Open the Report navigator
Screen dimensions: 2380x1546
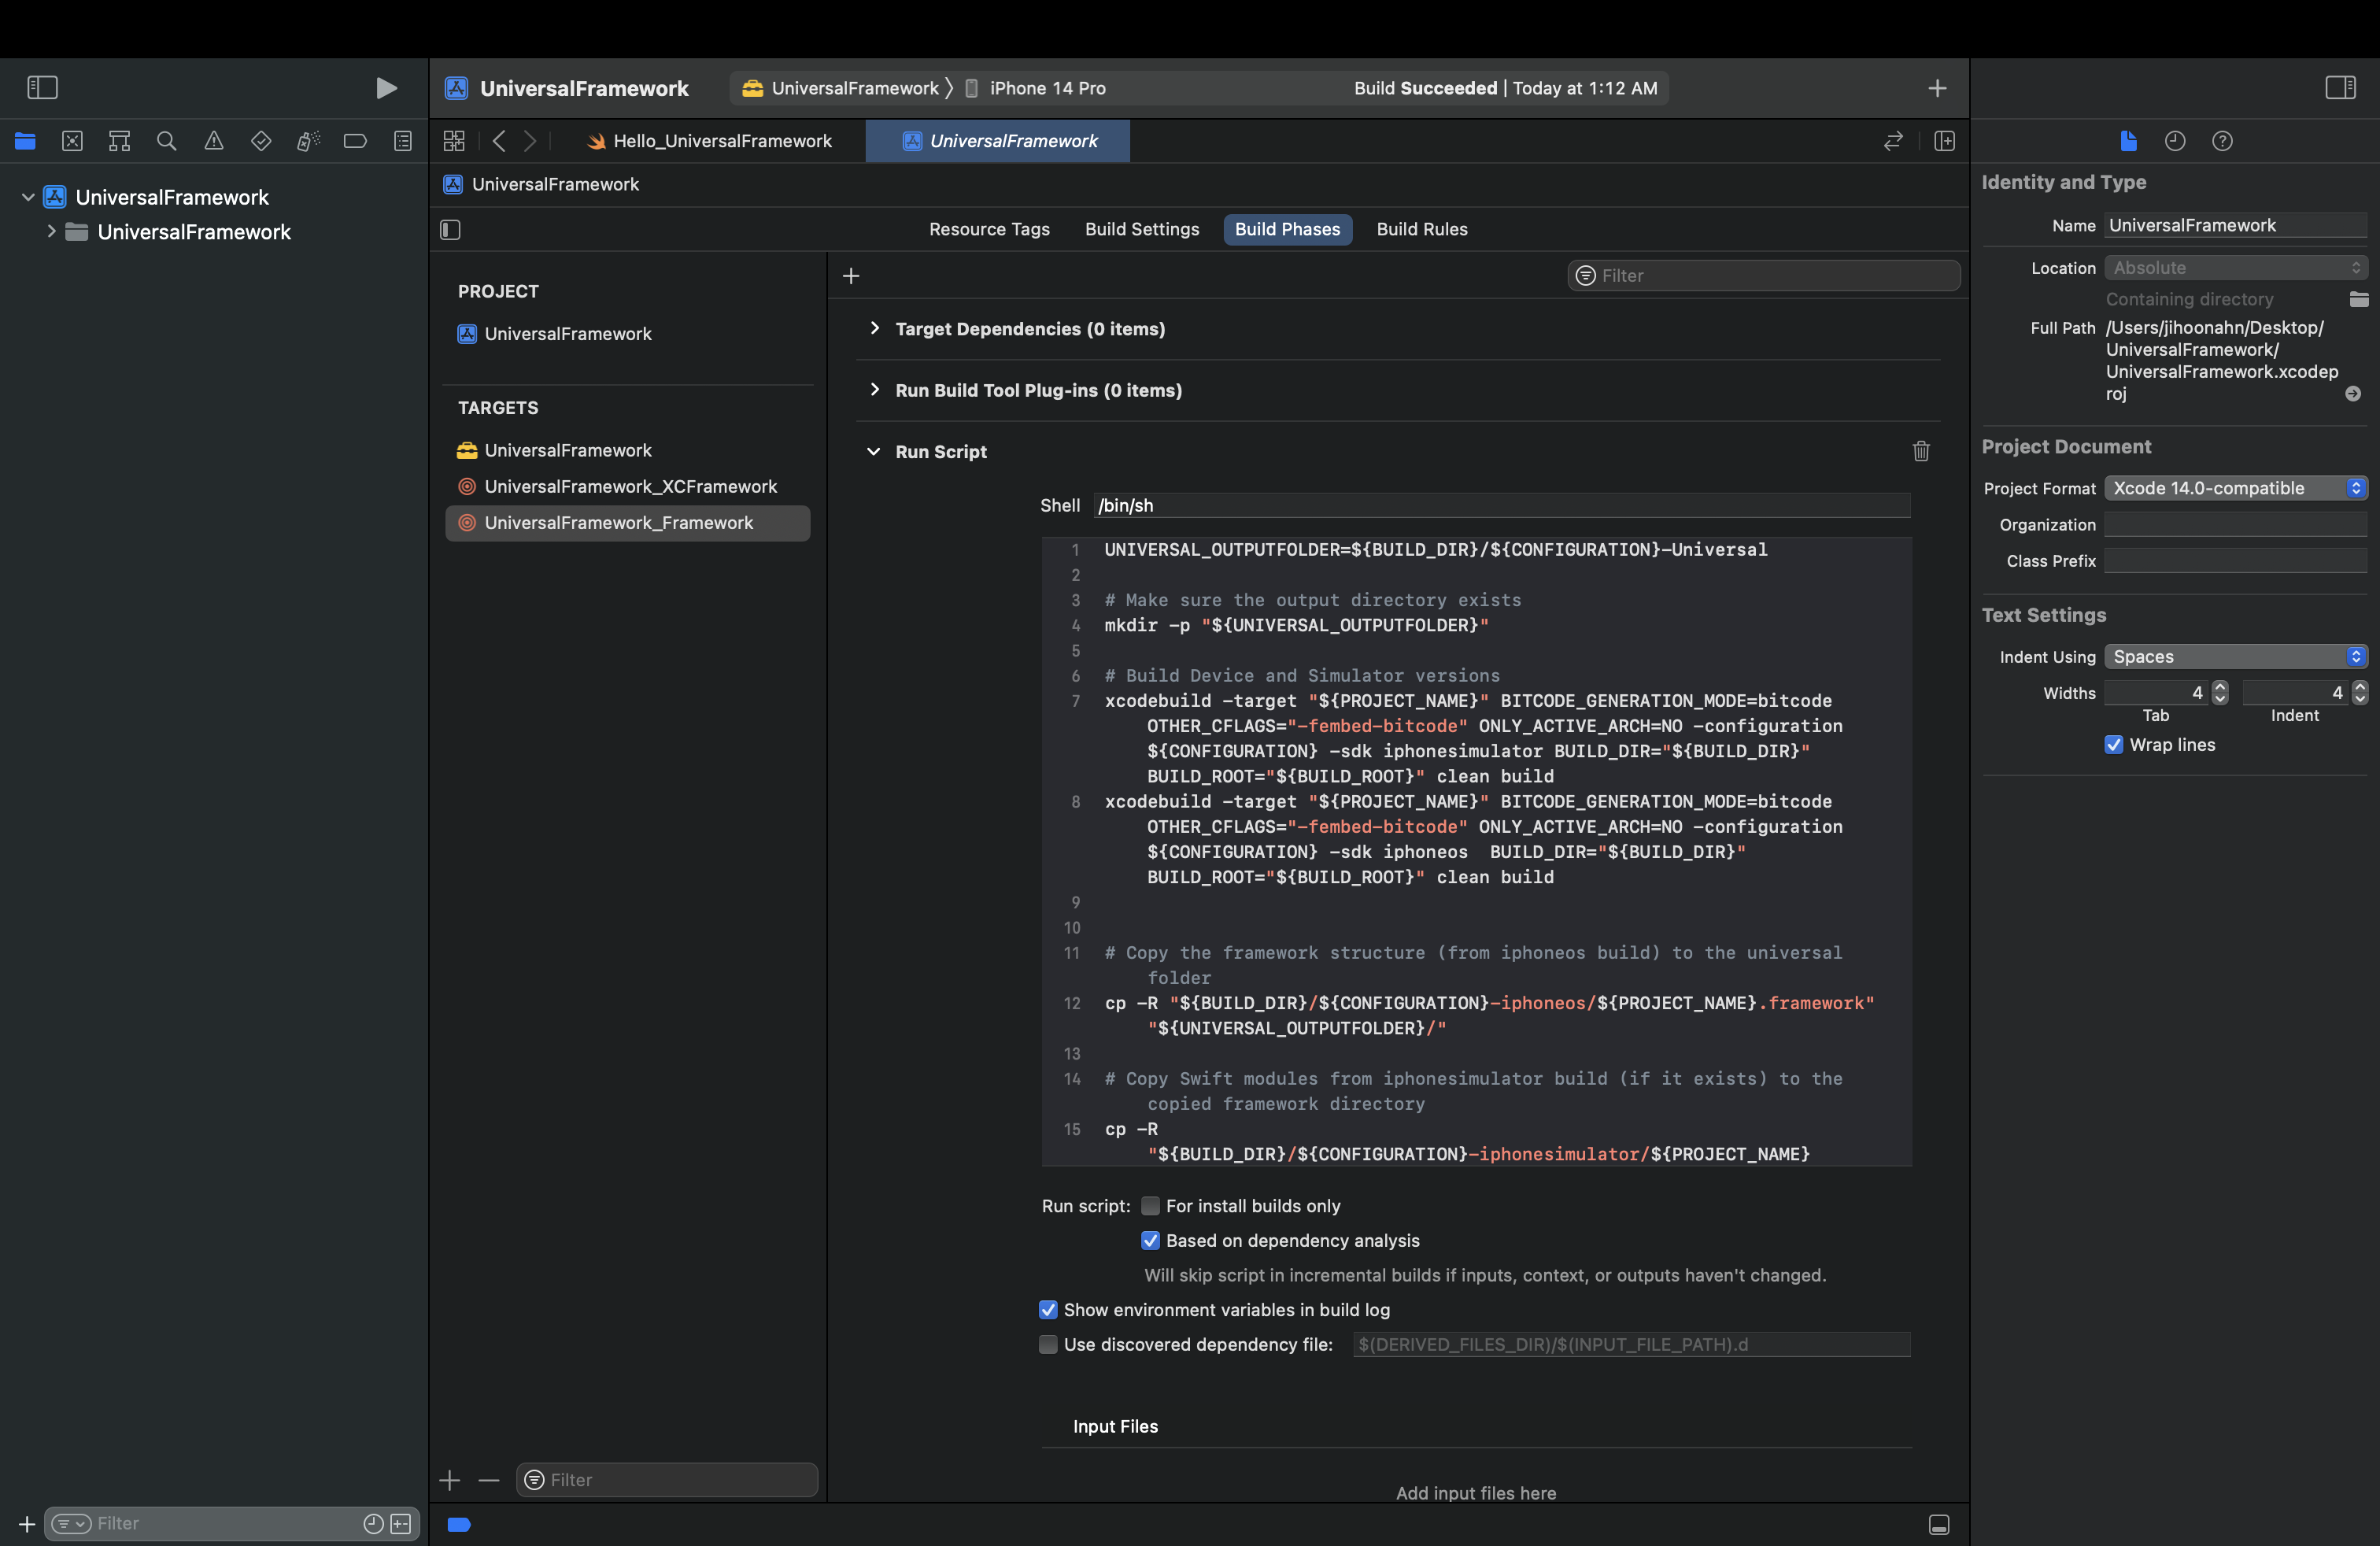click(x=402, y=141)
